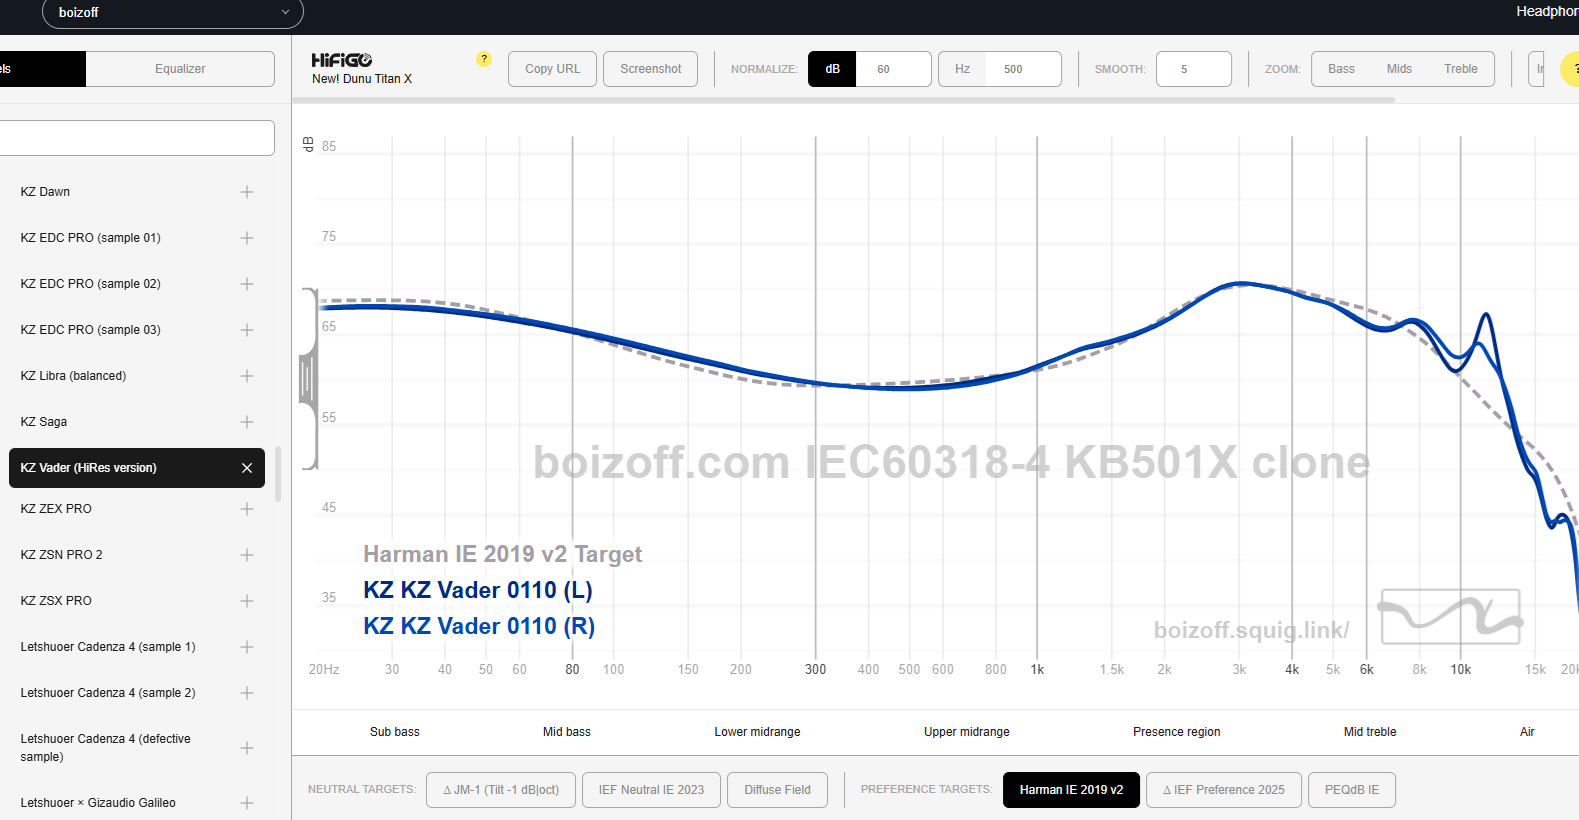This screenshot has height=820, width=1579.
Task: Switch to the Equalizer tab
Action: [180, 69]
